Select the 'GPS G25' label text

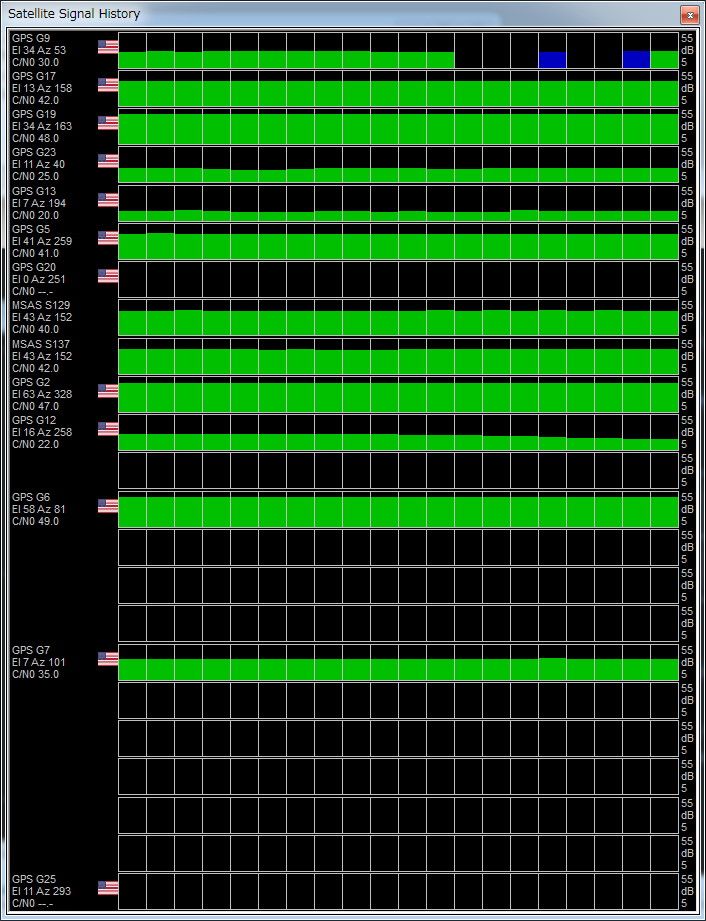(x=34, y=879)
